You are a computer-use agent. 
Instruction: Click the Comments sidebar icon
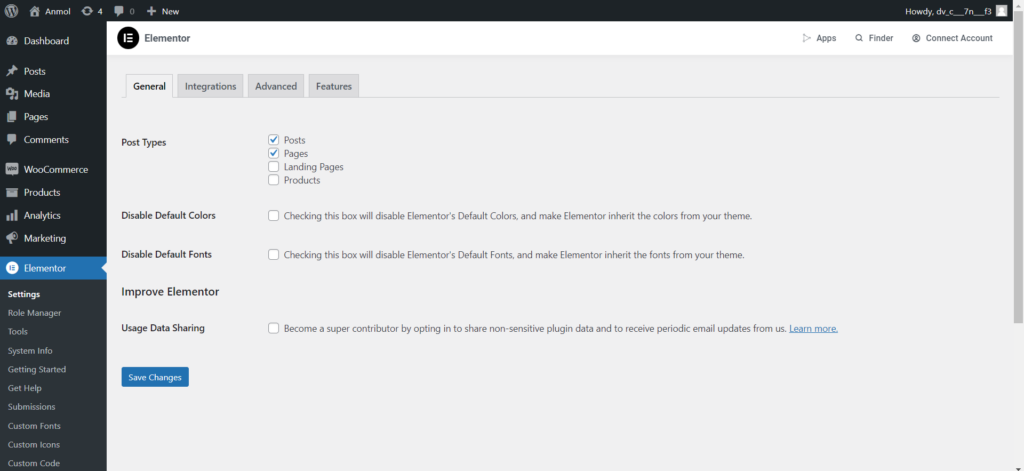click(x=12, y=140)
